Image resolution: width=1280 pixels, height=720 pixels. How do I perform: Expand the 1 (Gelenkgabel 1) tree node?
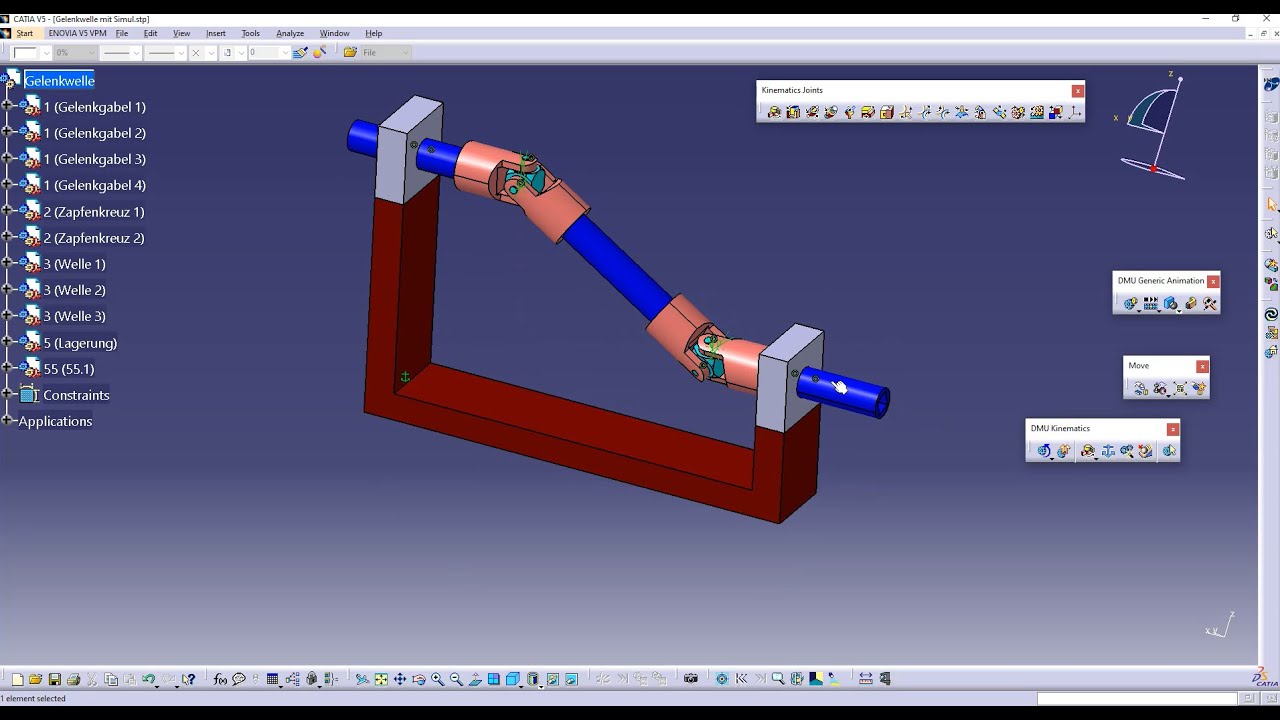pos(7,106)
